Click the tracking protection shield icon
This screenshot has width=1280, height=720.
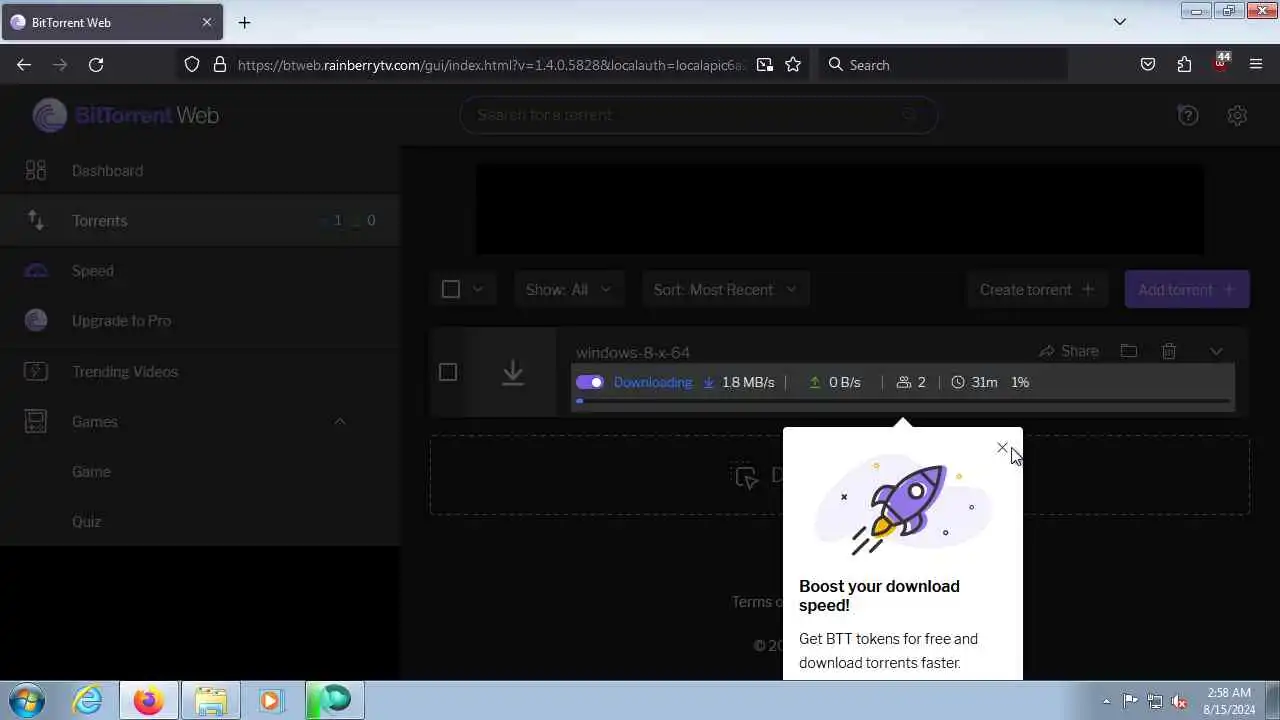pos(192,64)
